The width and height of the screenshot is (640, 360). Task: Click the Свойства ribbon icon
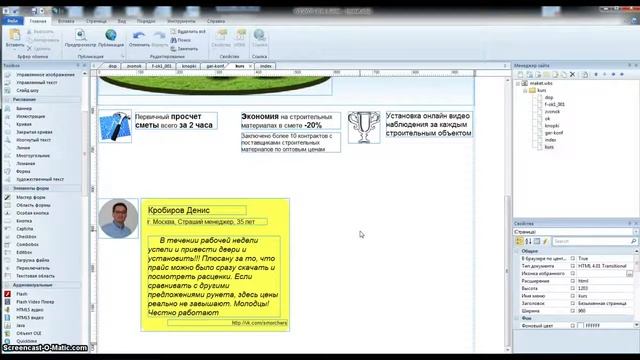(x=221, y=36)
